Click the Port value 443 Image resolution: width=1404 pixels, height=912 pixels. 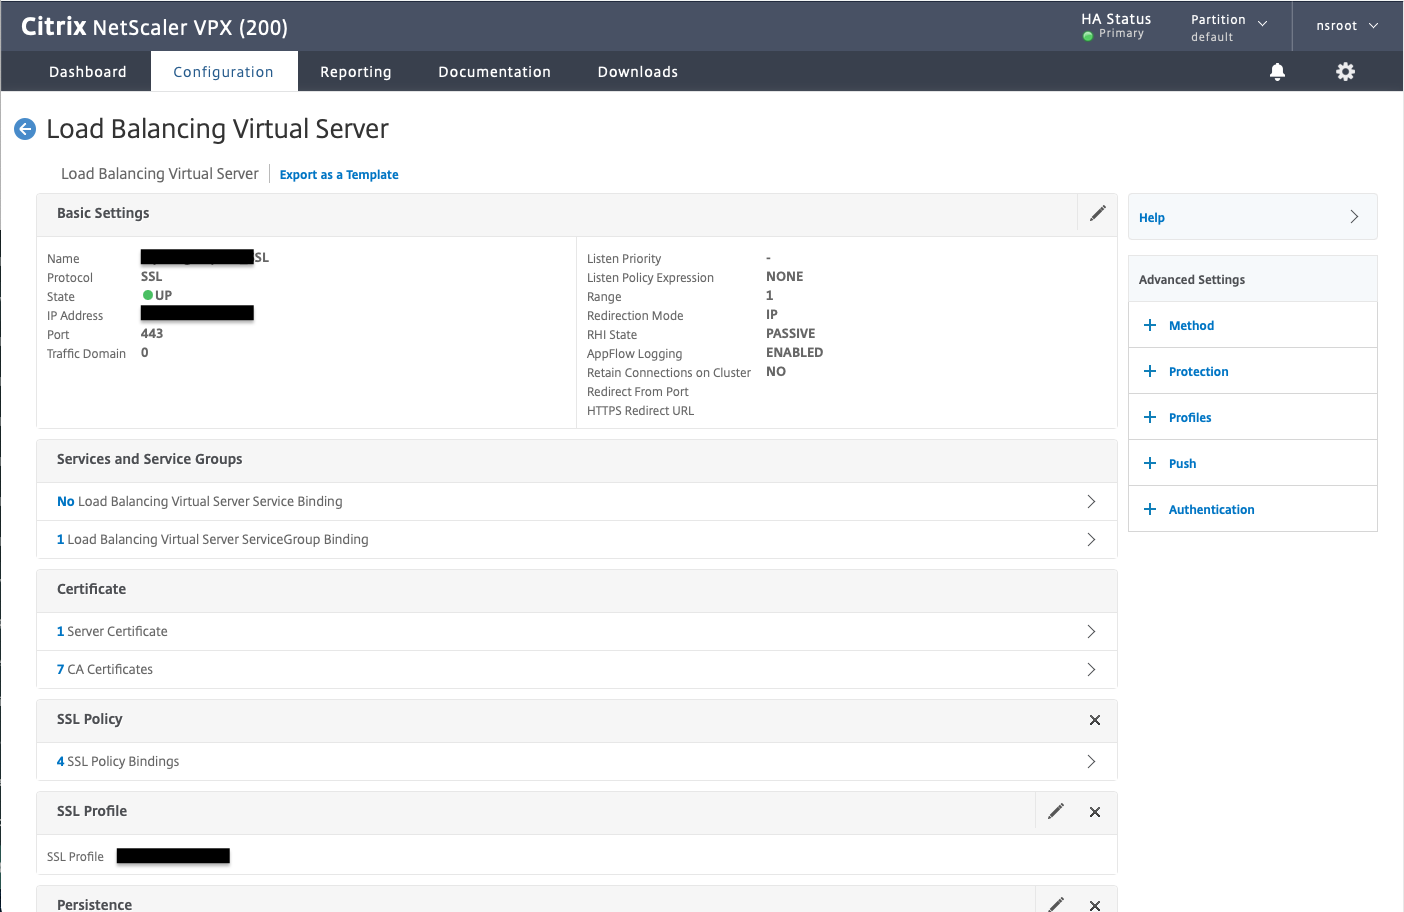[152, 334]
